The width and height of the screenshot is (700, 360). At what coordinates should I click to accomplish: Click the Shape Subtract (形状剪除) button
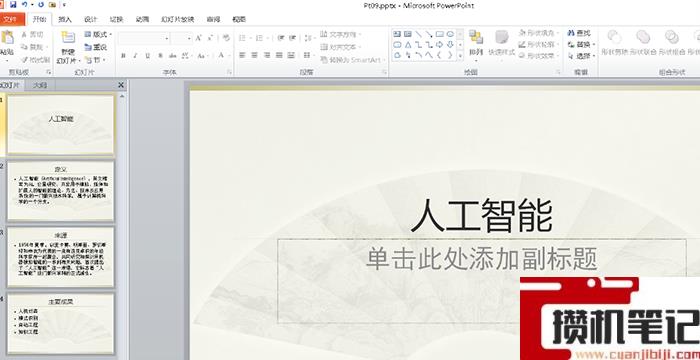615,43
